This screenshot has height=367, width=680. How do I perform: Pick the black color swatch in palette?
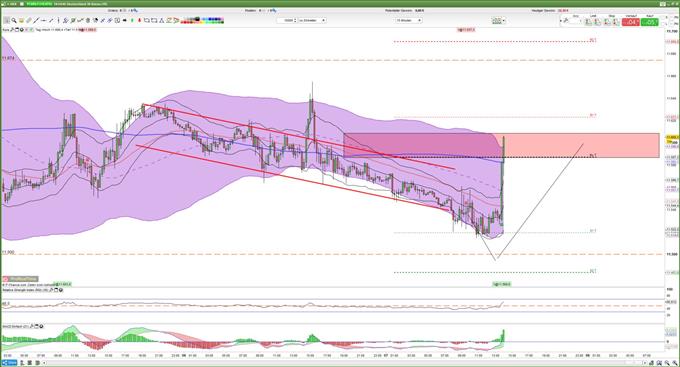point(197,19)
